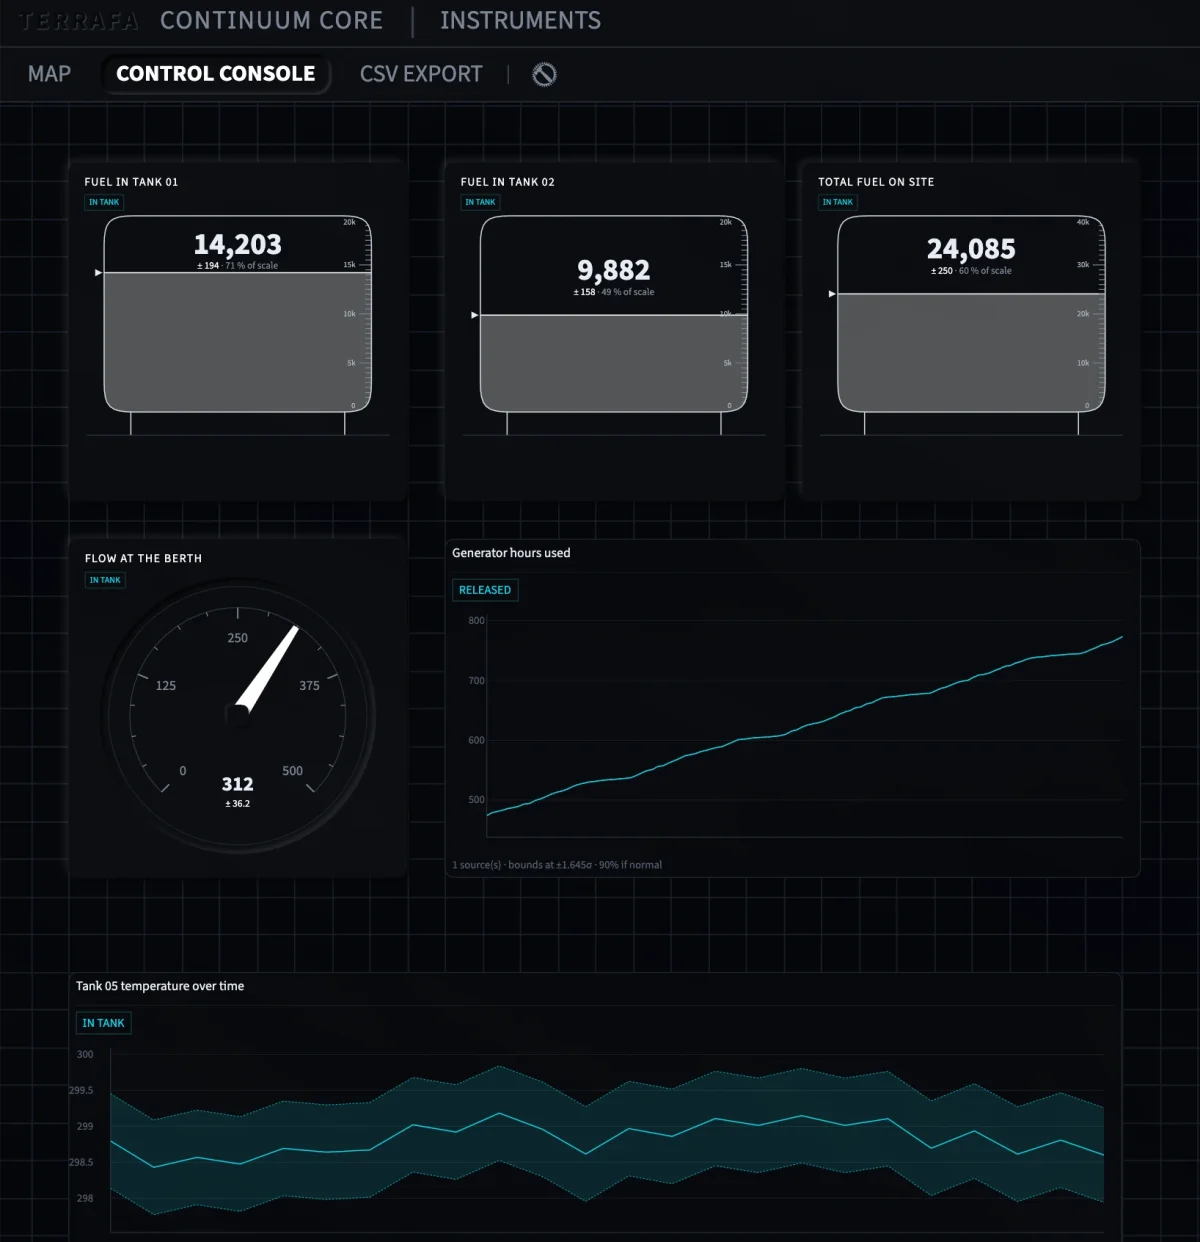Open the CSV EXPORT tab
Screen dimensions: 1200x1242
[421, 74]
